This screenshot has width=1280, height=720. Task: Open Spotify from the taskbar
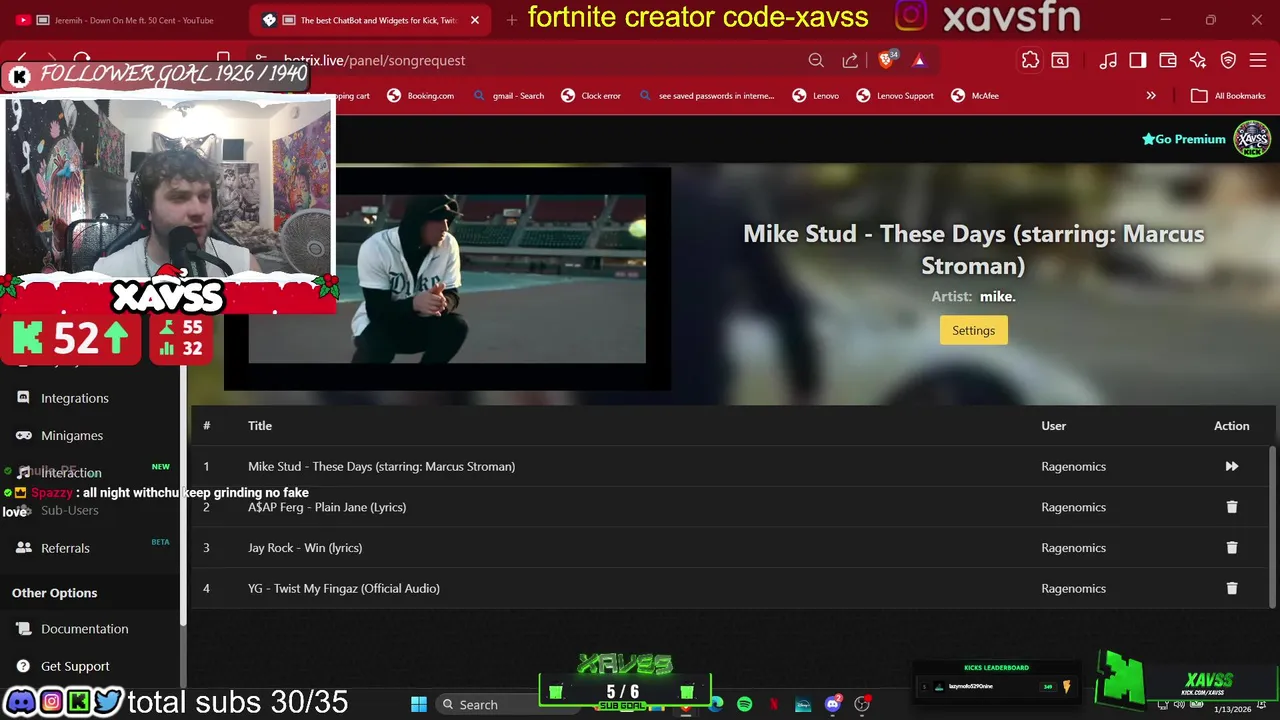pos(744,704)
